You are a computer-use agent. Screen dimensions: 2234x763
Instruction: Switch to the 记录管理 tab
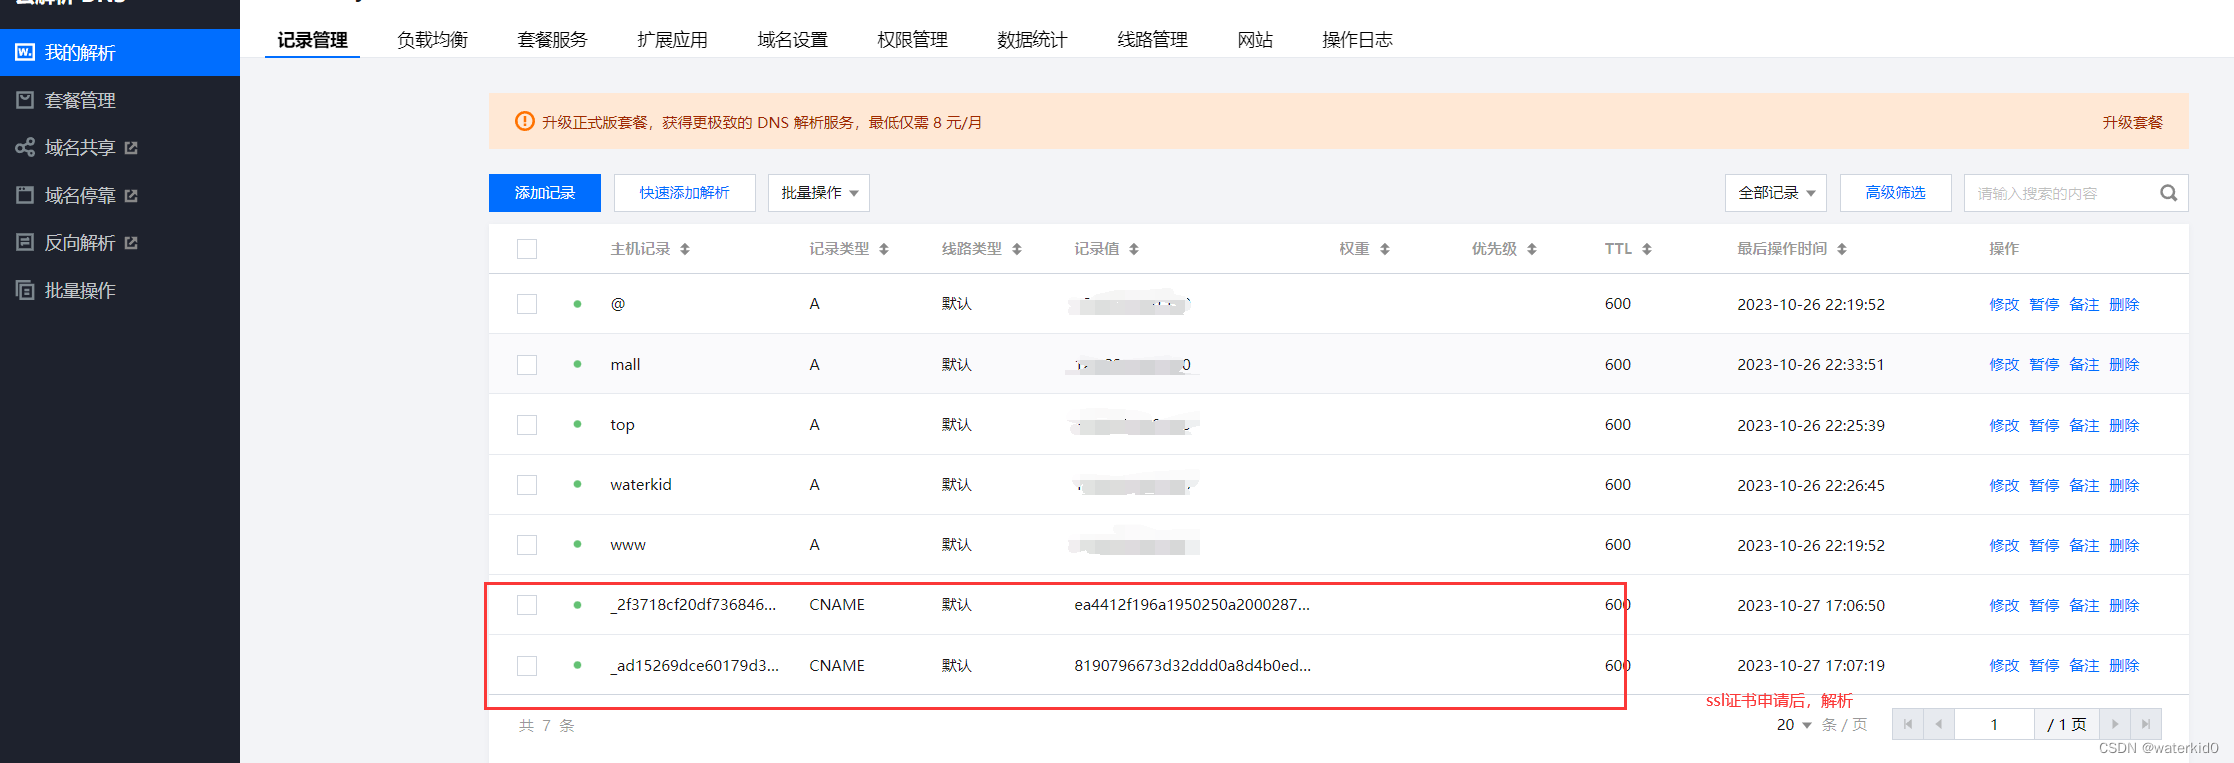pos(312,40)
